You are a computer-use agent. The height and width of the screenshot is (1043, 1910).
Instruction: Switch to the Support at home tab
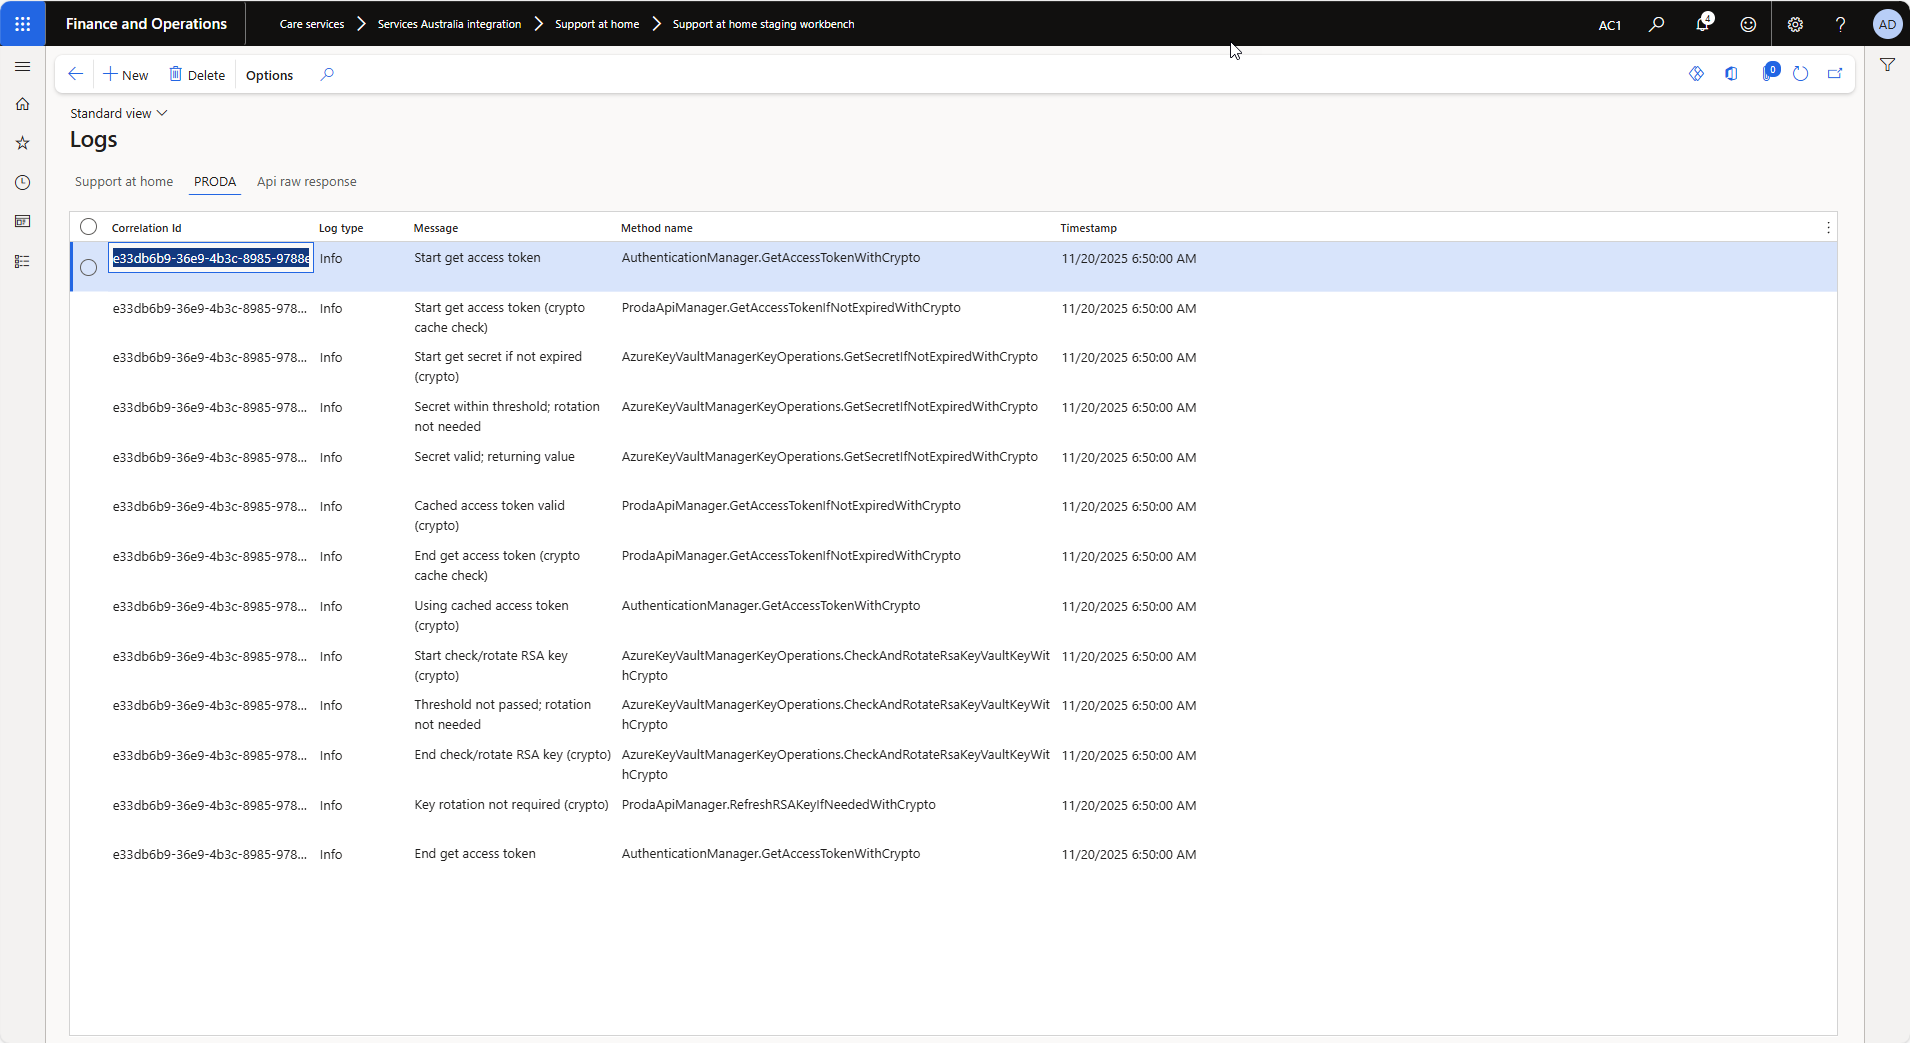click(124, 182)
